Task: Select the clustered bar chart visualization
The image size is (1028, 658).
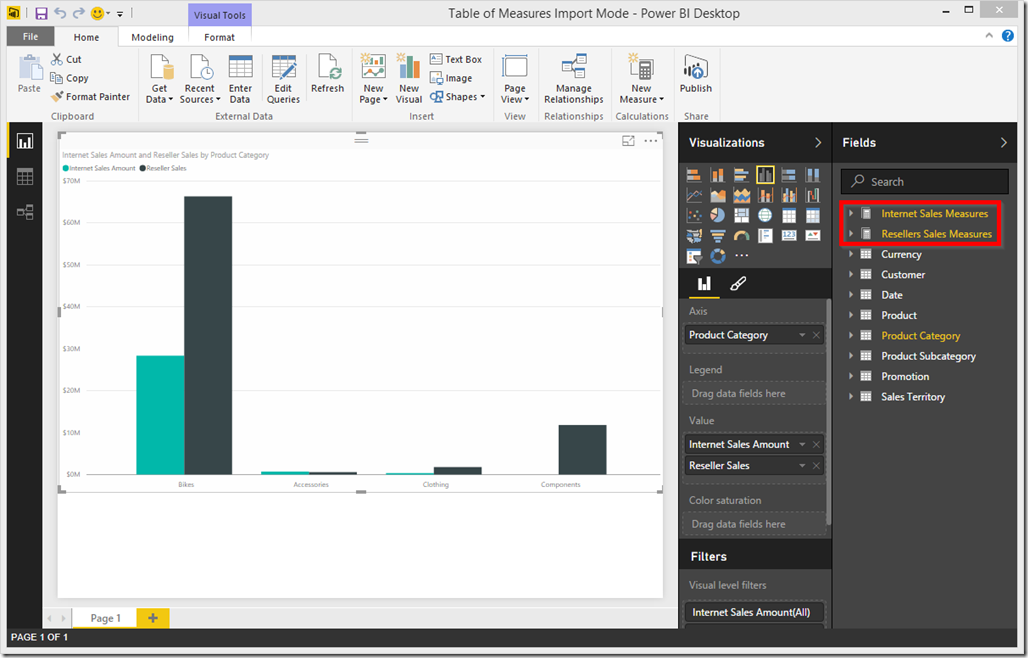Action: (741, 175)
